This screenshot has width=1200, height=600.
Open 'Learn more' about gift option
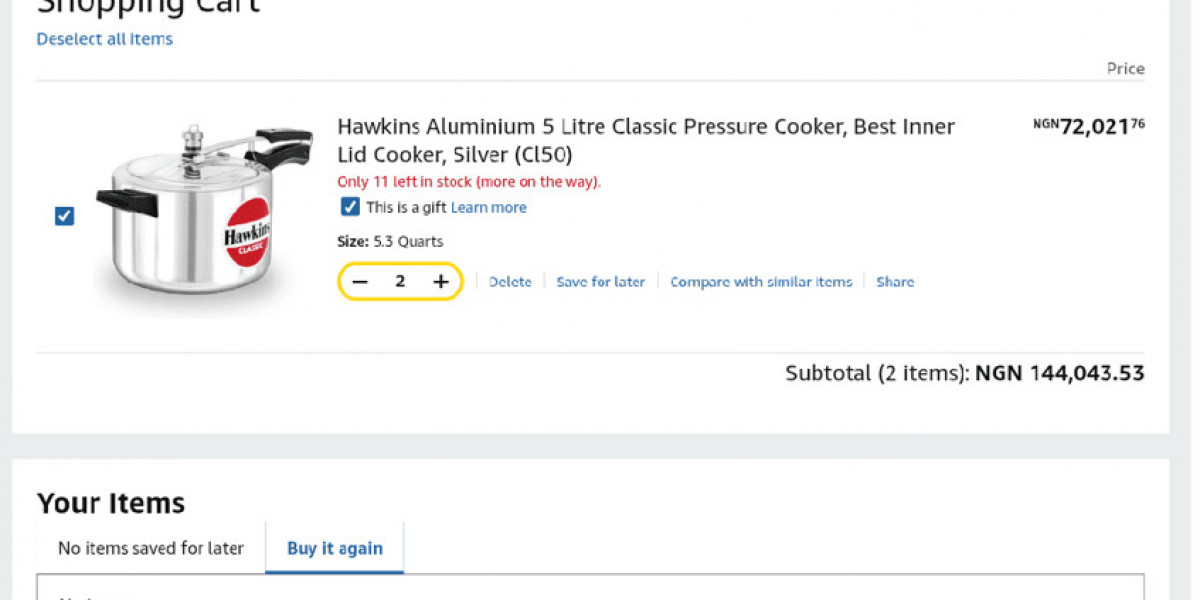coord(488,208)
